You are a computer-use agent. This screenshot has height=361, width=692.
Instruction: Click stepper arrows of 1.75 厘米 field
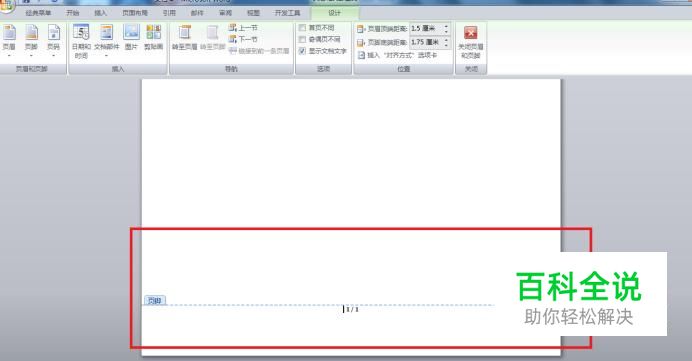(446, 43)
